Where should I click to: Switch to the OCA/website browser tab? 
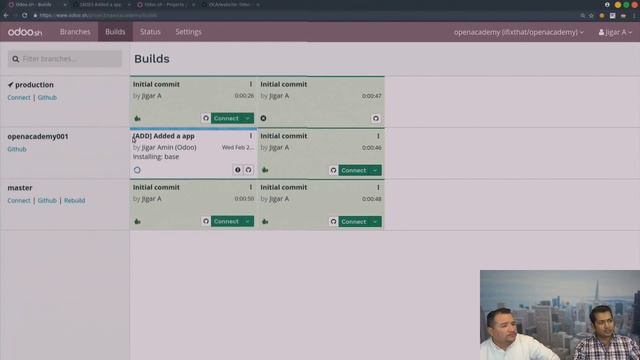(x=229, y=4)
